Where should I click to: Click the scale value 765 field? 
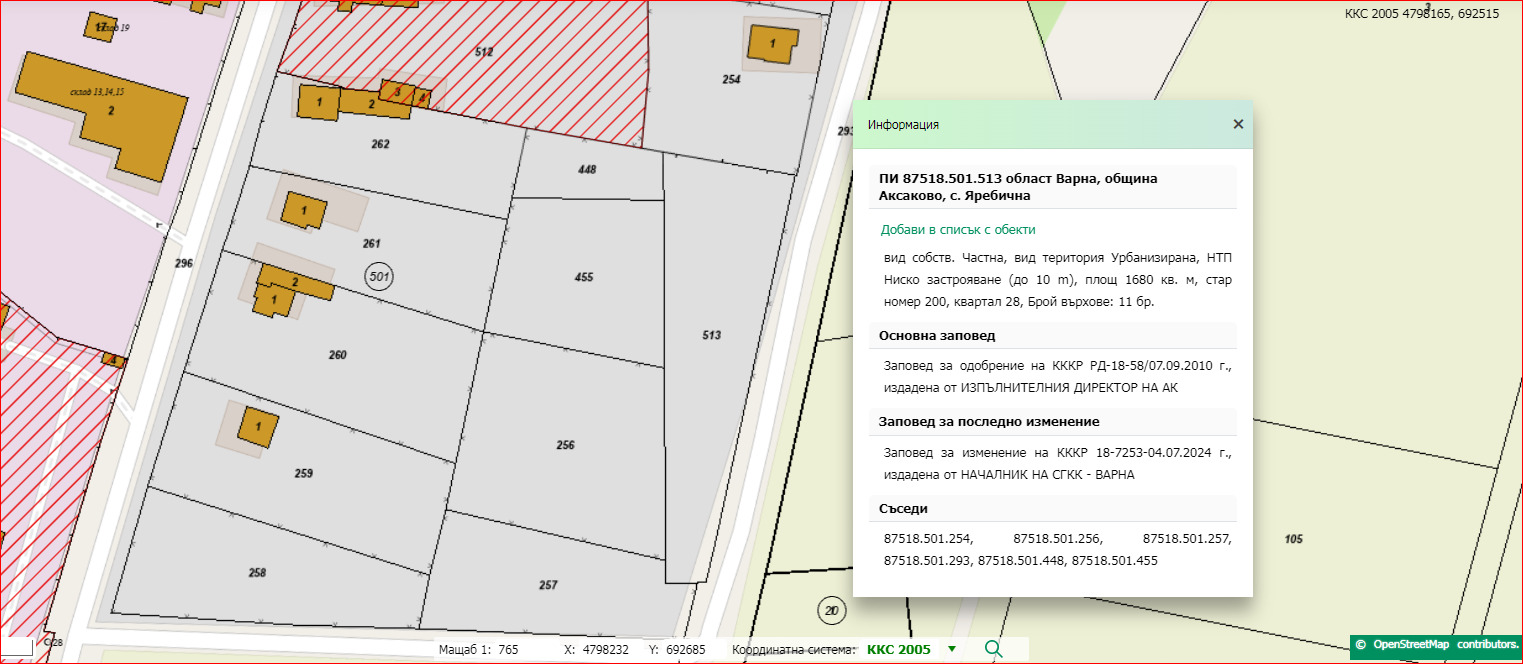pos(508,650)
